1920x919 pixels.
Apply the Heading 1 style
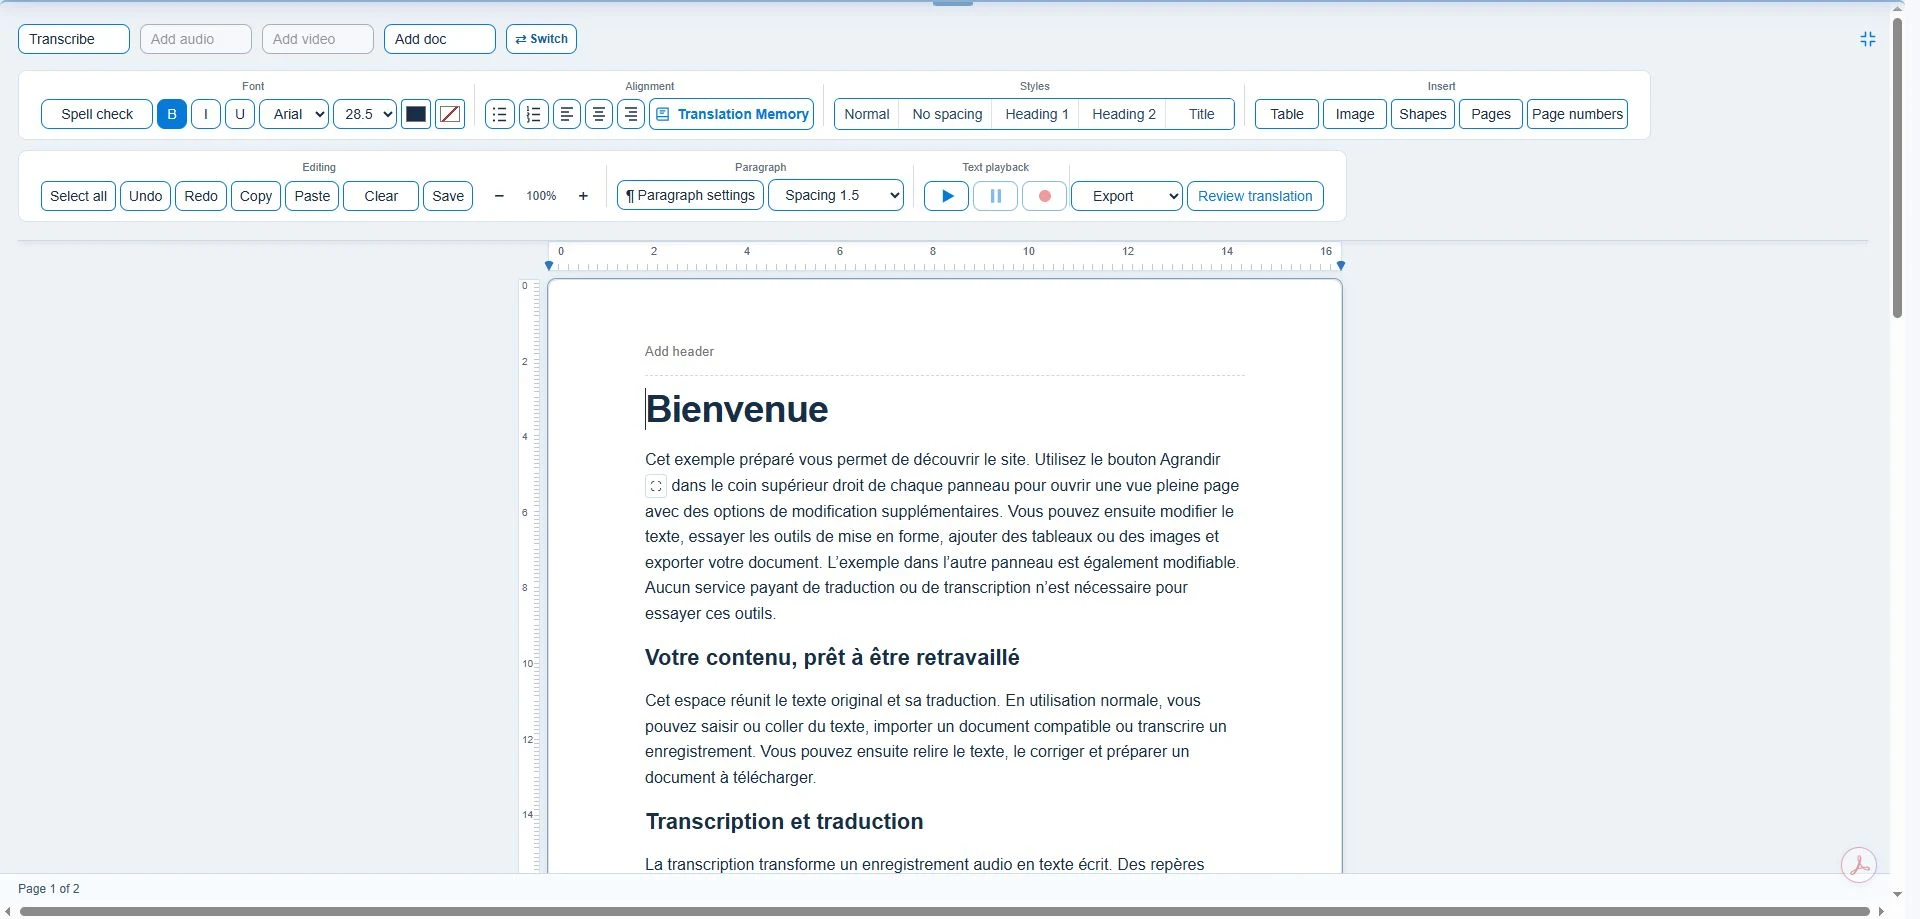[x=1037, y=114]
